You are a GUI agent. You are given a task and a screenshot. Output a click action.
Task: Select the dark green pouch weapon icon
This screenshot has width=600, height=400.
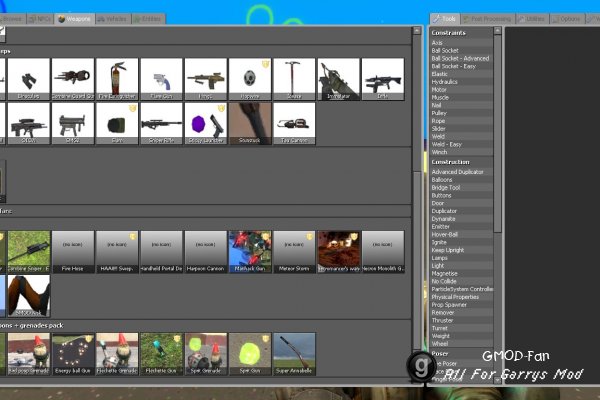[x=117, y=124]
